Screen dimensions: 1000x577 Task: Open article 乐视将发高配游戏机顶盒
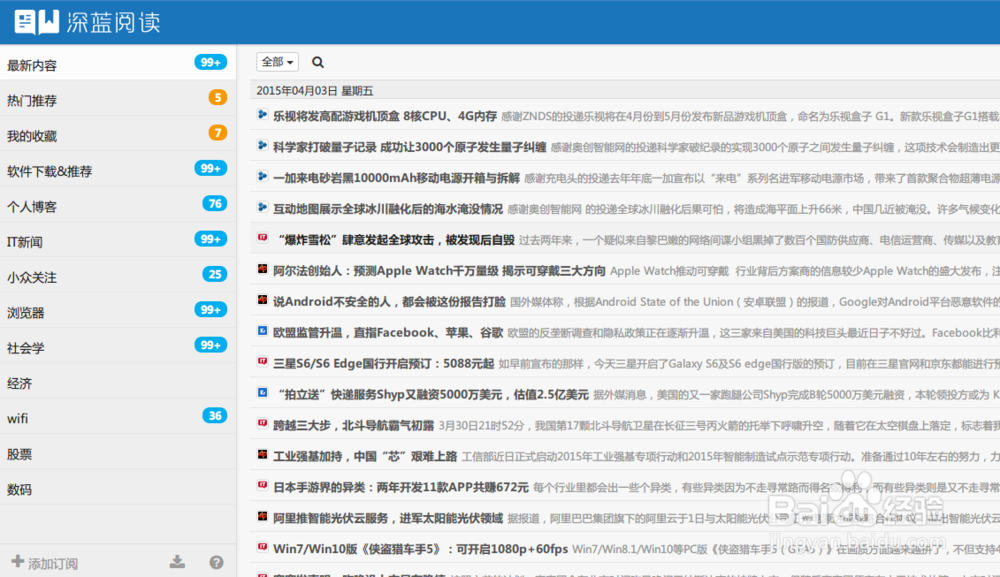[x=385, y=116]
